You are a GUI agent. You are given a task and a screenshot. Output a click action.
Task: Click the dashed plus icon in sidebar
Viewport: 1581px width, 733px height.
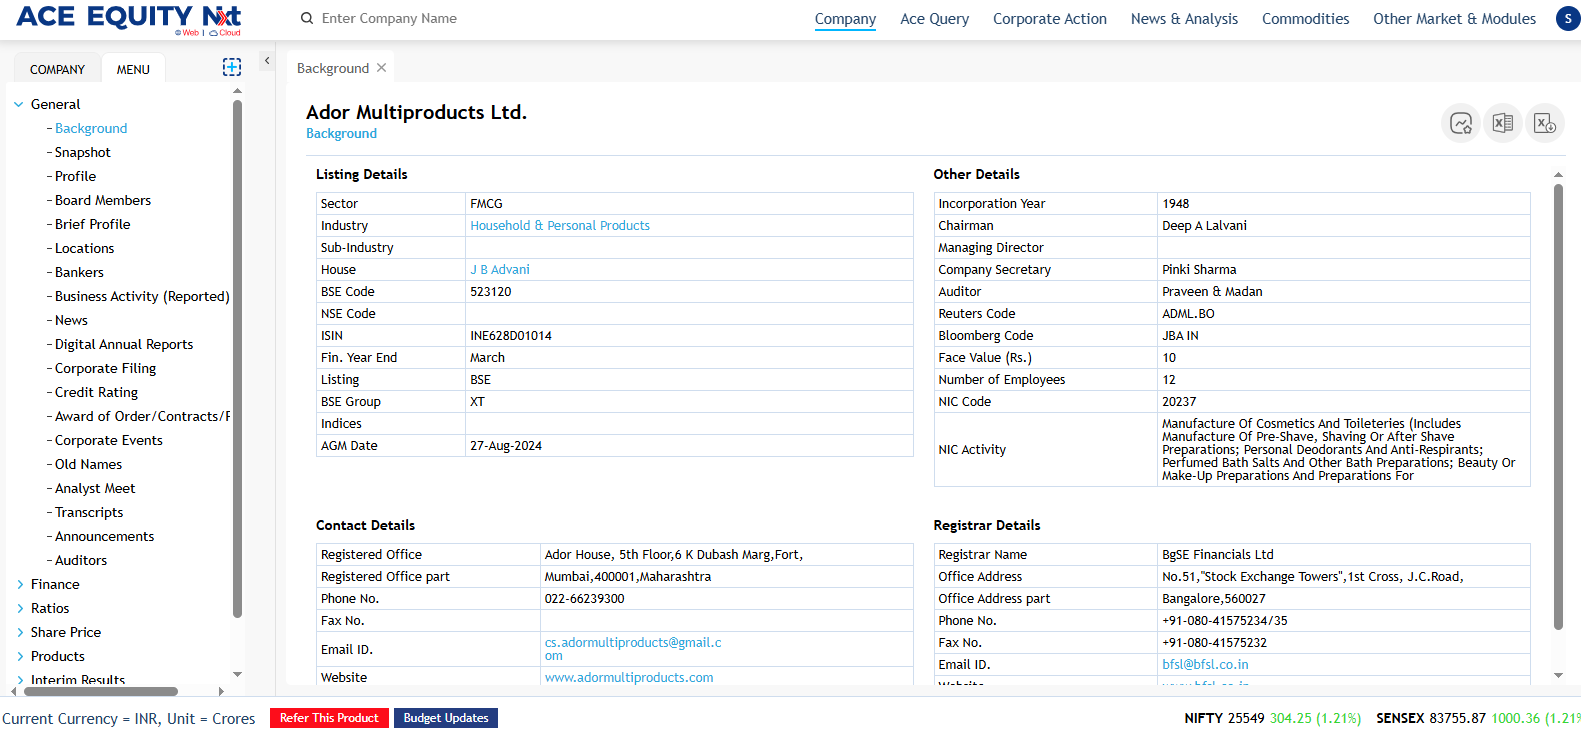(232, 67)
